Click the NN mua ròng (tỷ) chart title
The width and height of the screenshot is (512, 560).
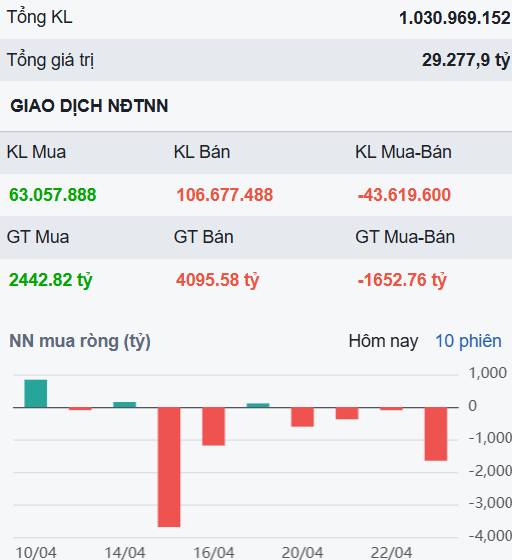pos(80,341)
